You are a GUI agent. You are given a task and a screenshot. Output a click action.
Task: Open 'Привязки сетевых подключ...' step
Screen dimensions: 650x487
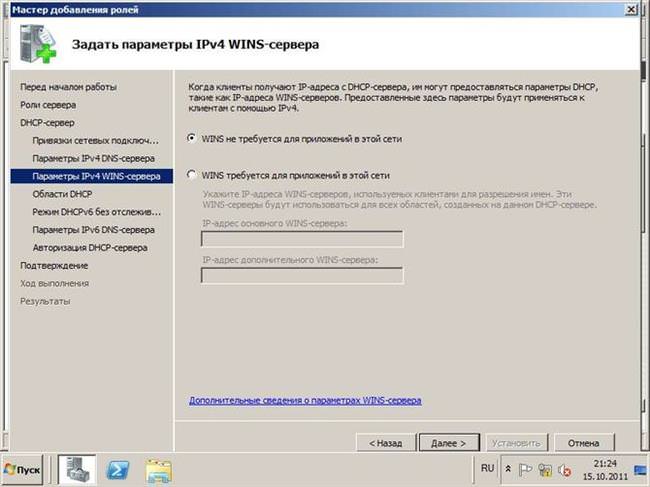point(95,141)
